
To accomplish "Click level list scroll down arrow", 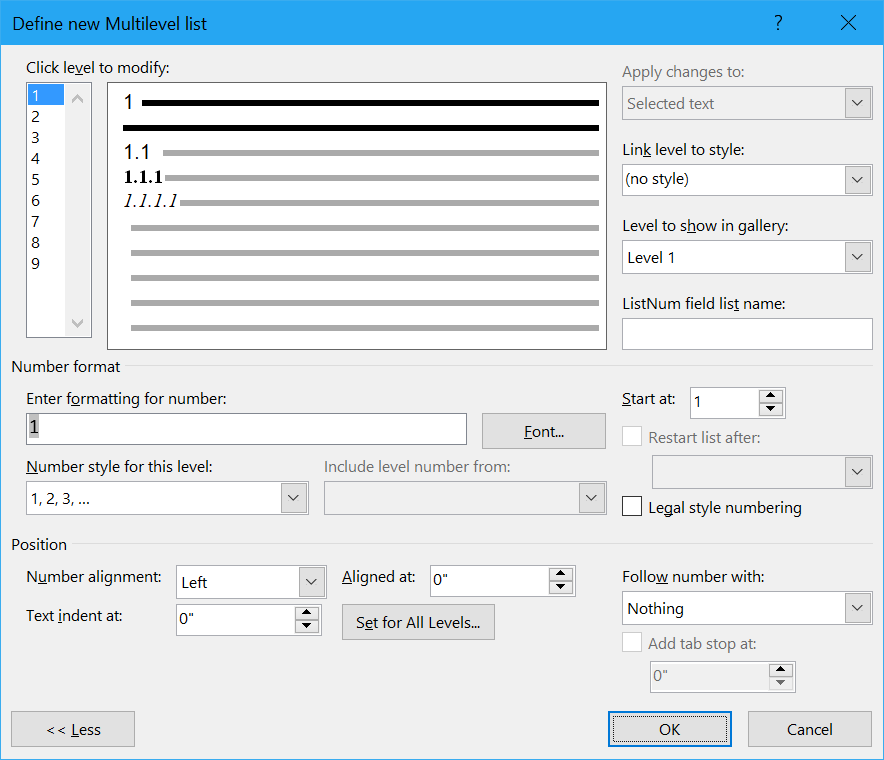I will click(x=78, y=323).
